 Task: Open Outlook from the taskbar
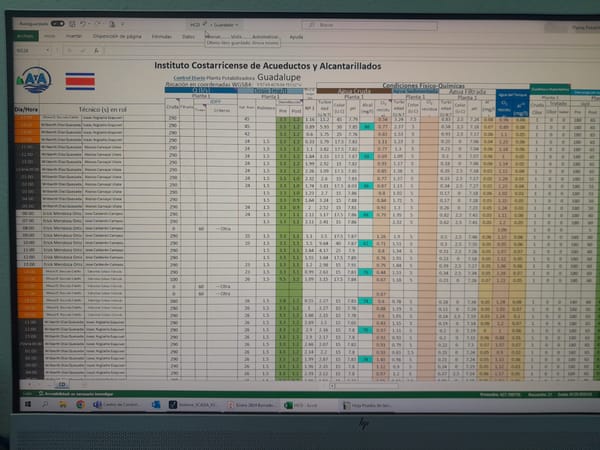[x=156, y=405]
